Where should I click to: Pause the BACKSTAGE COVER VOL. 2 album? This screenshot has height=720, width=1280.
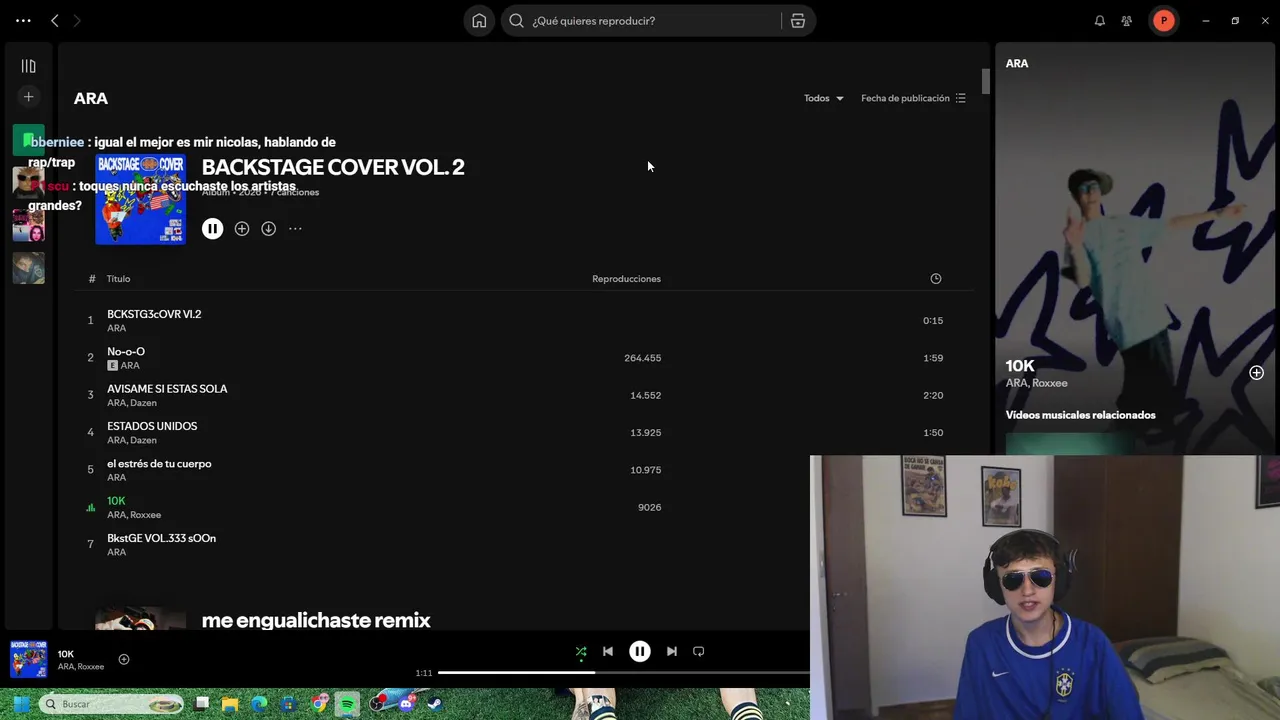(212, 229)
